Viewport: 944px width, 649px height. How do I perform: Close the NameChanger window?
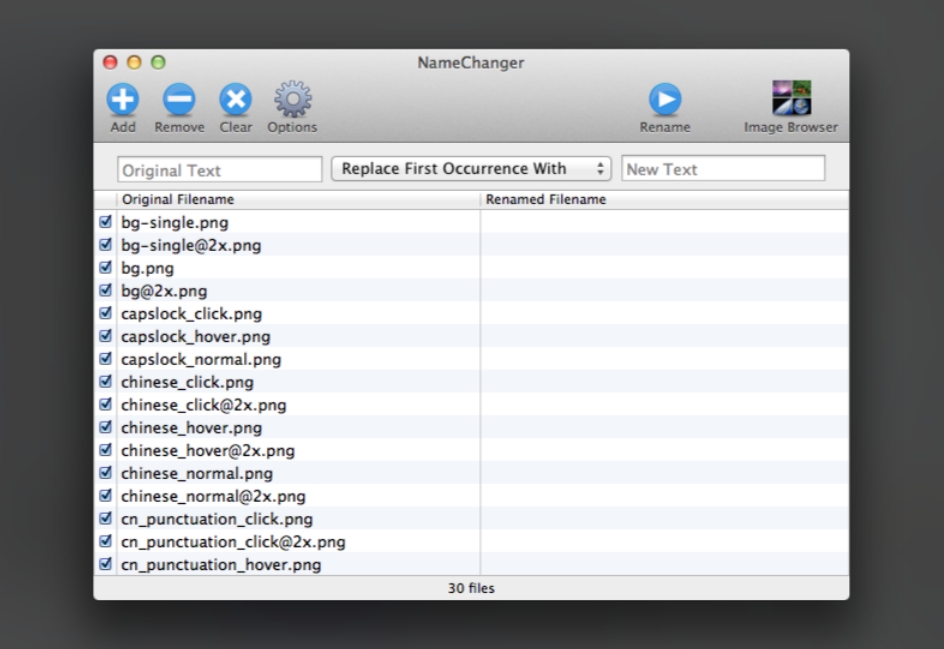[110, 63]
